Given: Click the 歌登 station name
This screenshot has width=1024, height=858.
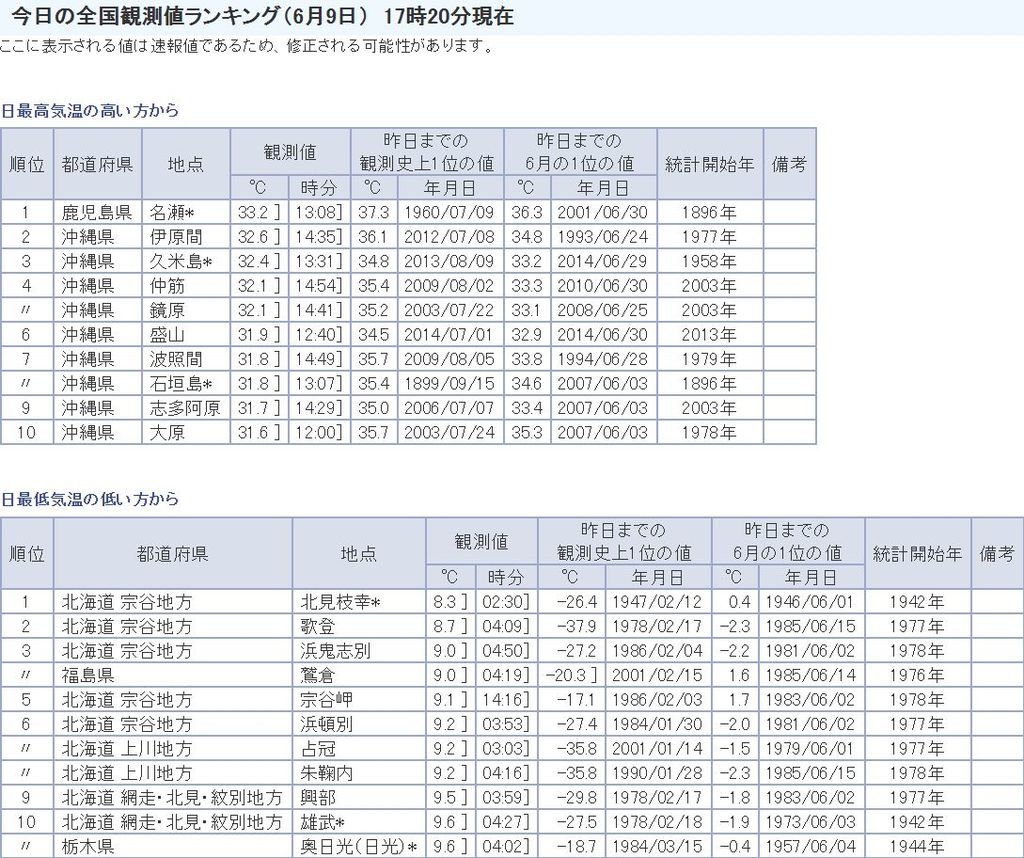Looking at the screenshot, I should [318, 627].
